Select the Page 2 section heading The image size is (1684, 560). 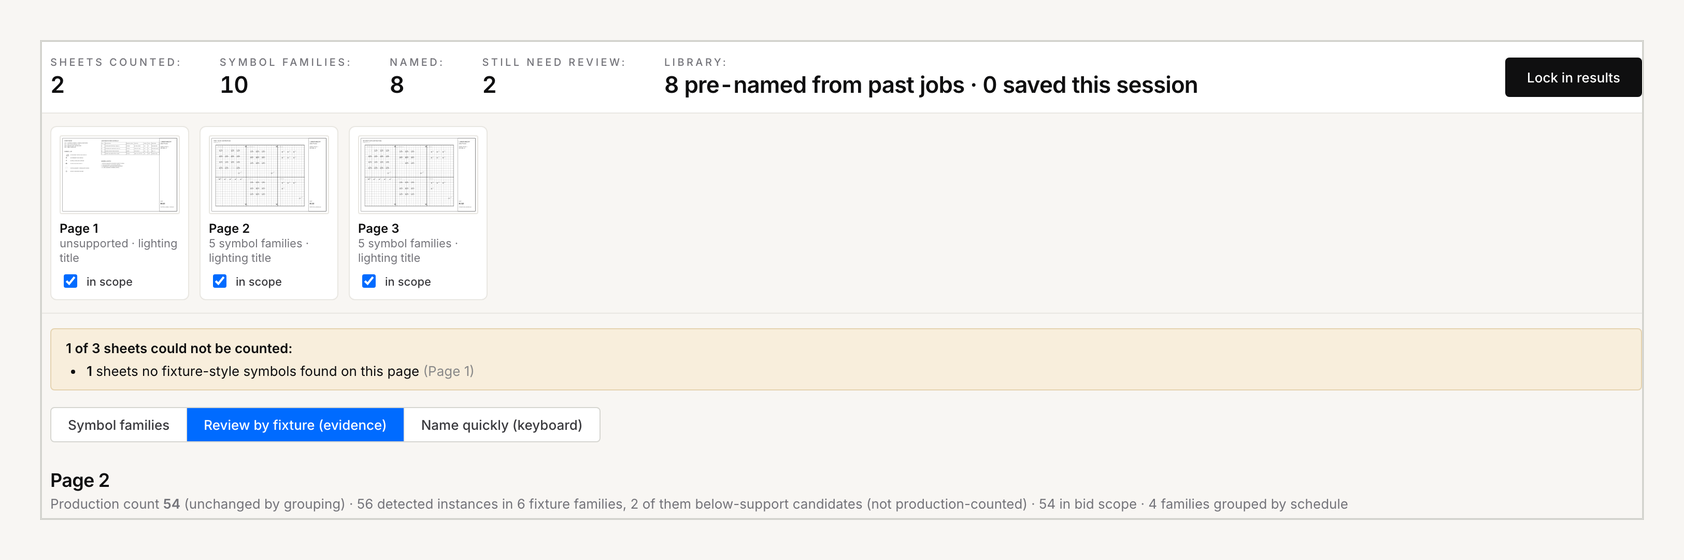coord(80,480)
